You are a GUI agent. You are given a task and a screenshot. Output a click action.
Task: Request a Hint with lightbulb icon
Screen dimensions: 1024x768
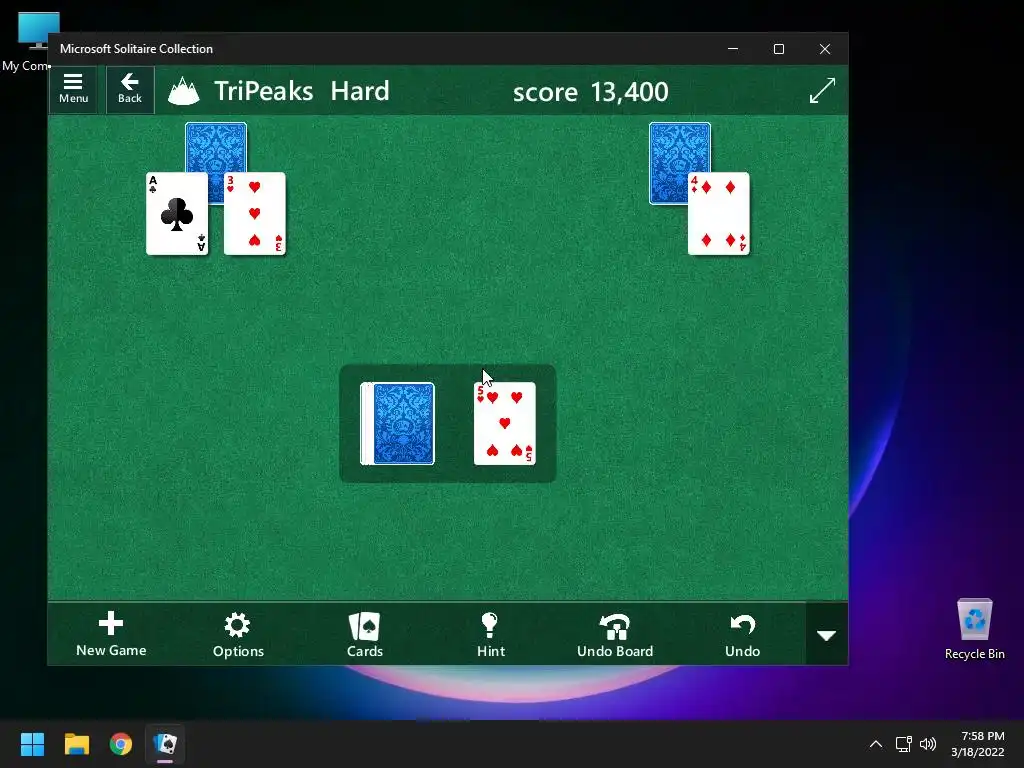click(490, 633)
